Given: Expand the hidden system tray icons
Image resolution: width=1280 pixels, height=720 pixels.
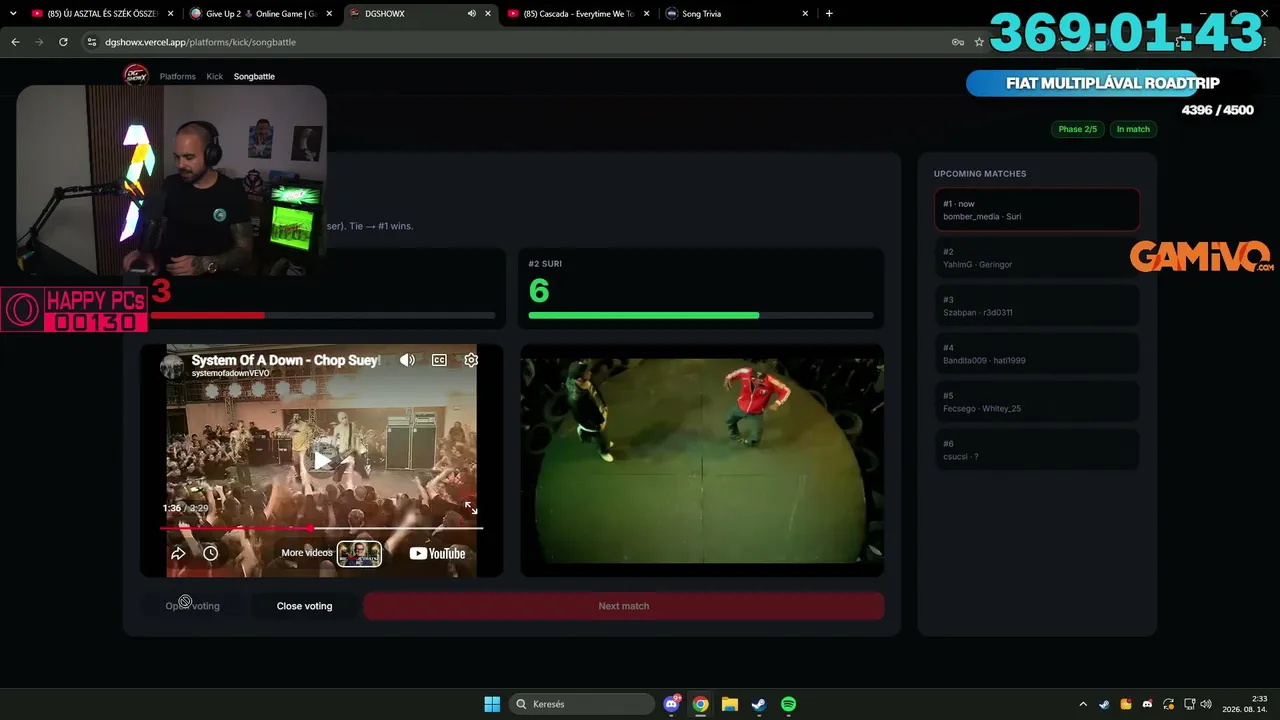Looking at the screenshot, I should (1083, 704).
